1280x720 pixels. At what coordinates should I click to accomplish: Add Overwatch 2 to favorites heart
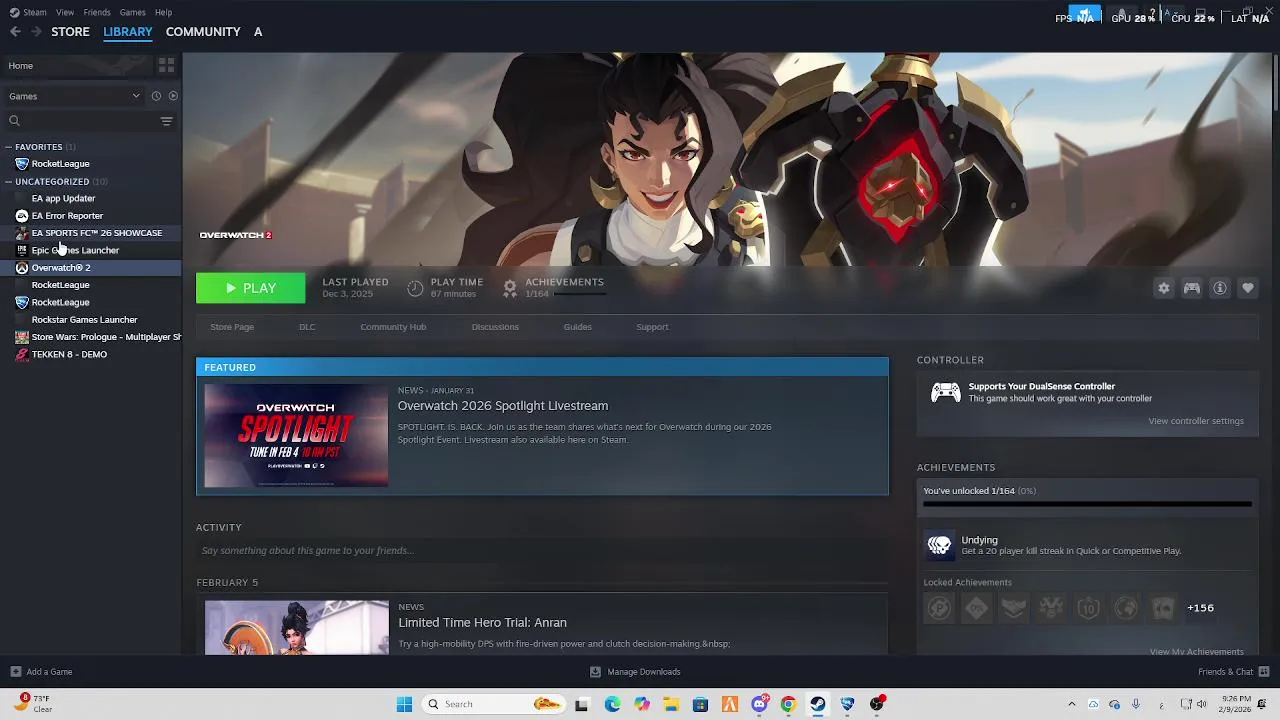(x=1248, y=288)
